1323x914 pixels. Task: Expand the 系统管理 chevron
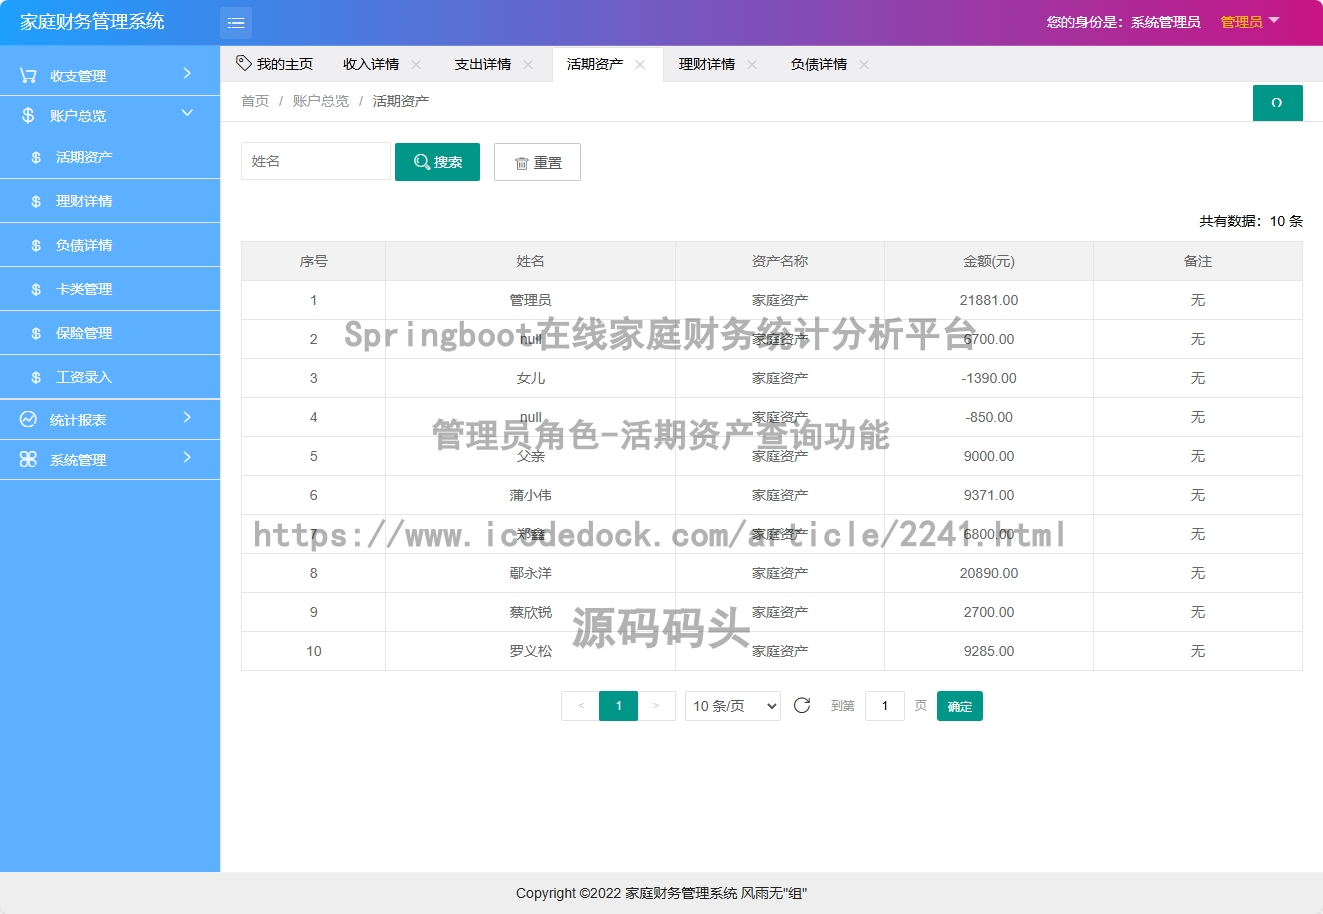click(187, 458)
